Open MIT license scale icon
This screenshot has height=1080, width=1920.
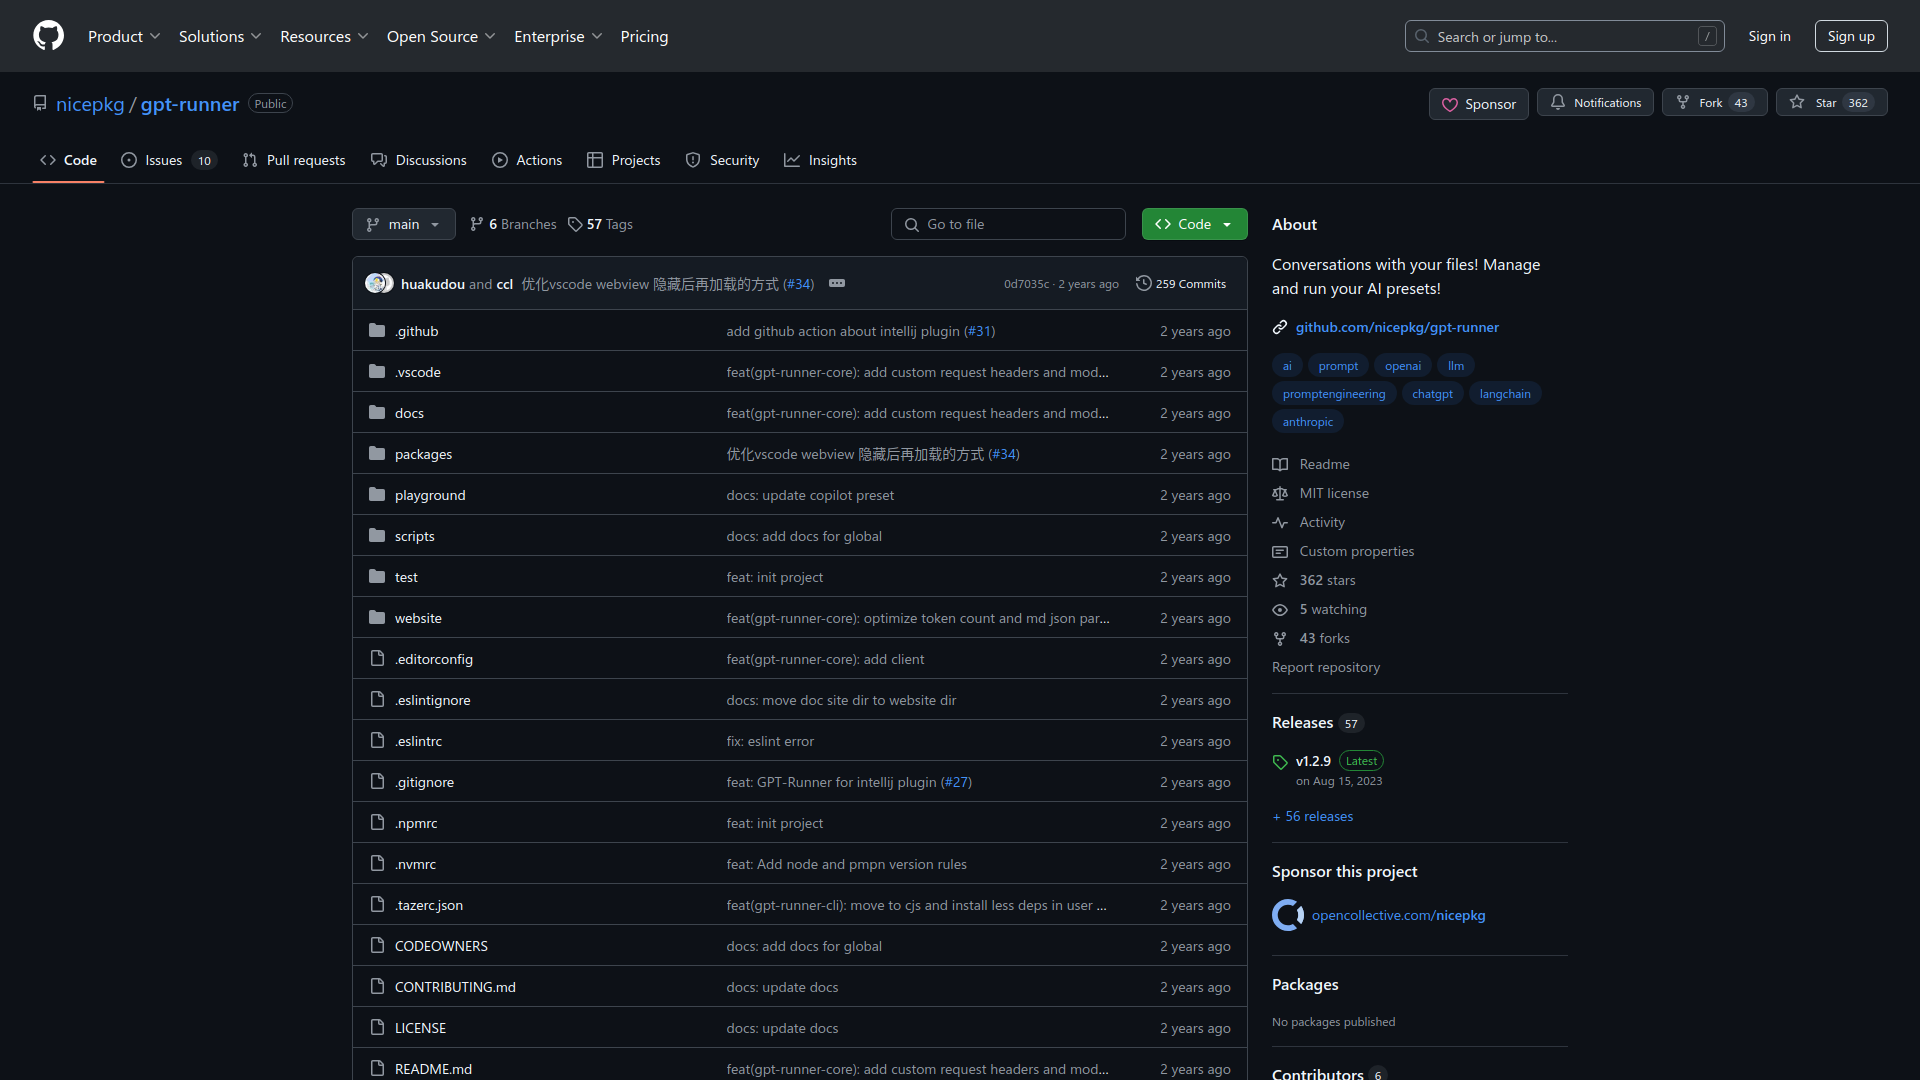(1280, 493)
